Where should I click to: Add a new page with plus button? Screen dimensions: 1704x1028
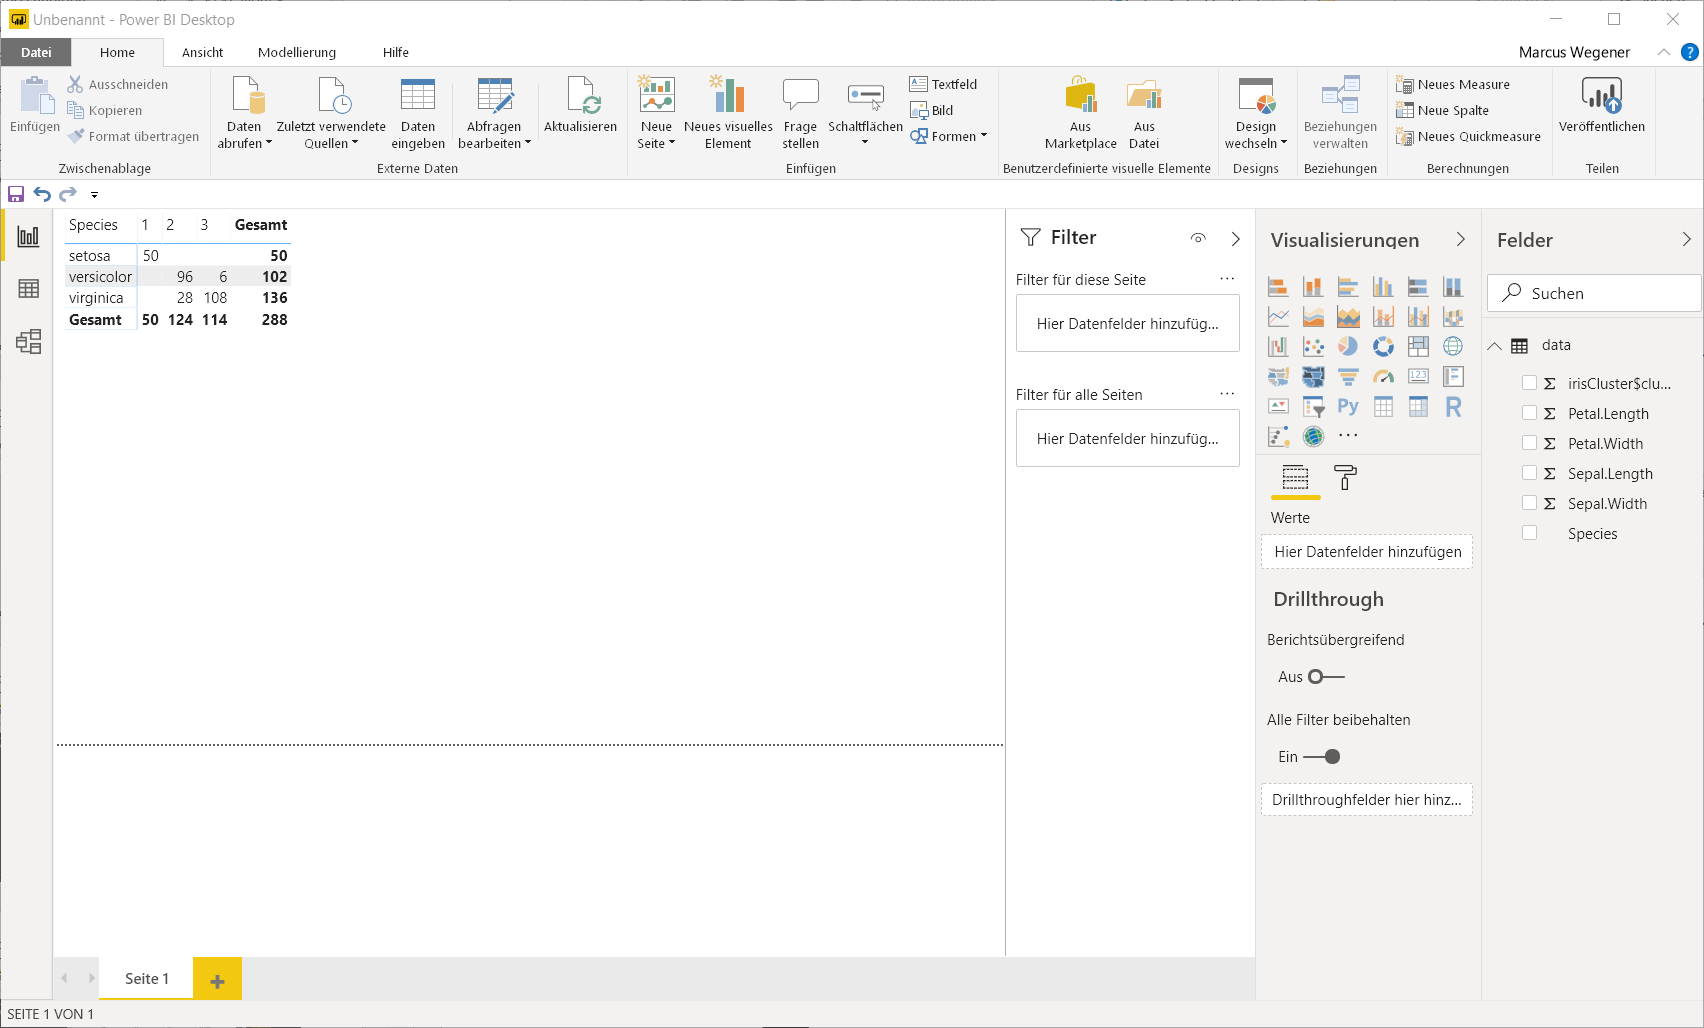217,980
